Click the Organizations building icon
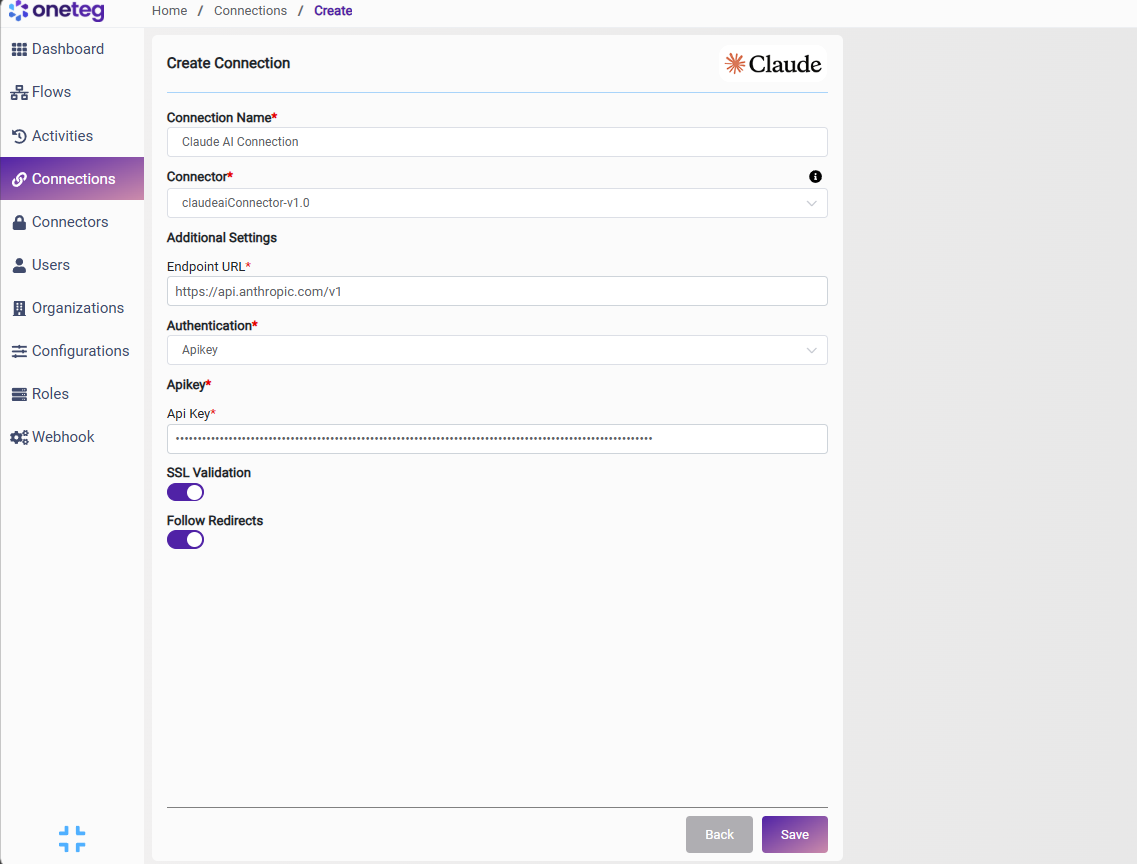The height and width of the screenshot is (864, 1137). click(20, 308)
